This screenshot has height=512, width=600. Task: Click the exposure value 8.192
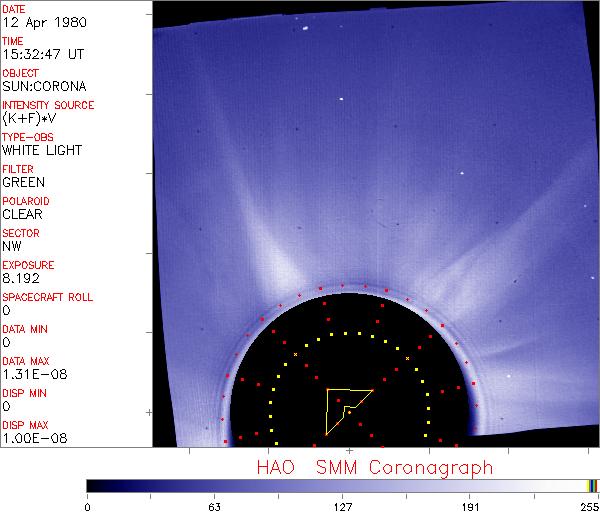pyautogui.click(x=21, y=278)
